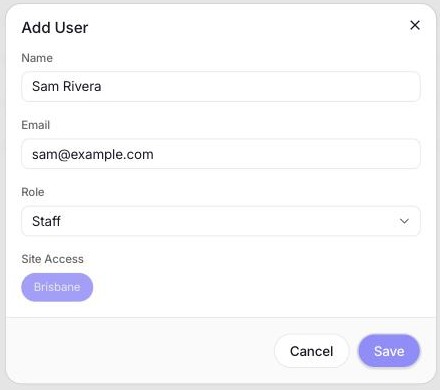
Task: Select the Staff value in Role
Action: (46, 221)
